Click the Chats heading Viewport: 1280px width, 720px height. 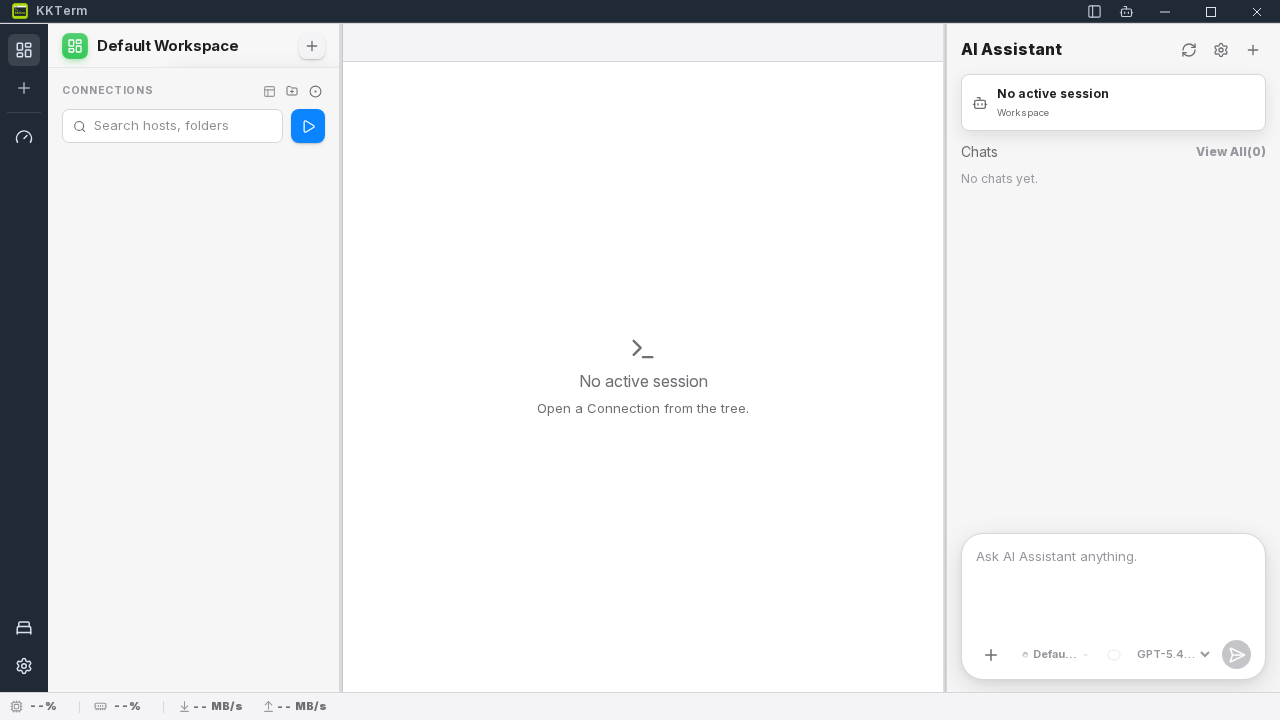coord(979,152)
